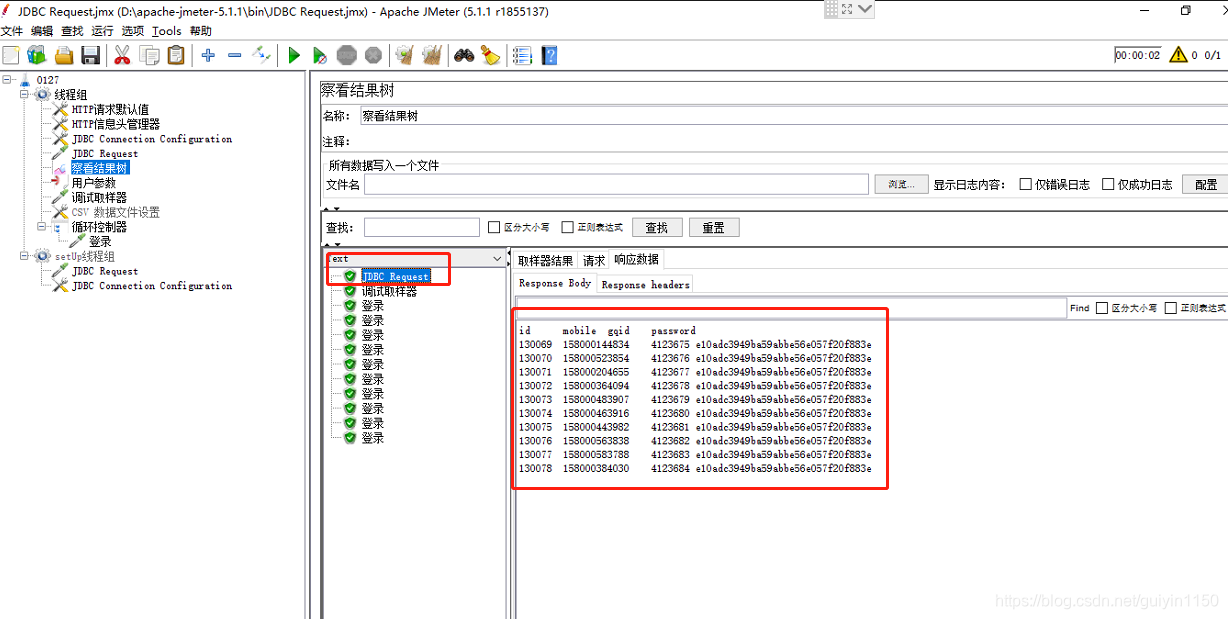This screenshot has width=1228, height=619.
Task: Open the 帮助 menu
Action: point(200,31)
